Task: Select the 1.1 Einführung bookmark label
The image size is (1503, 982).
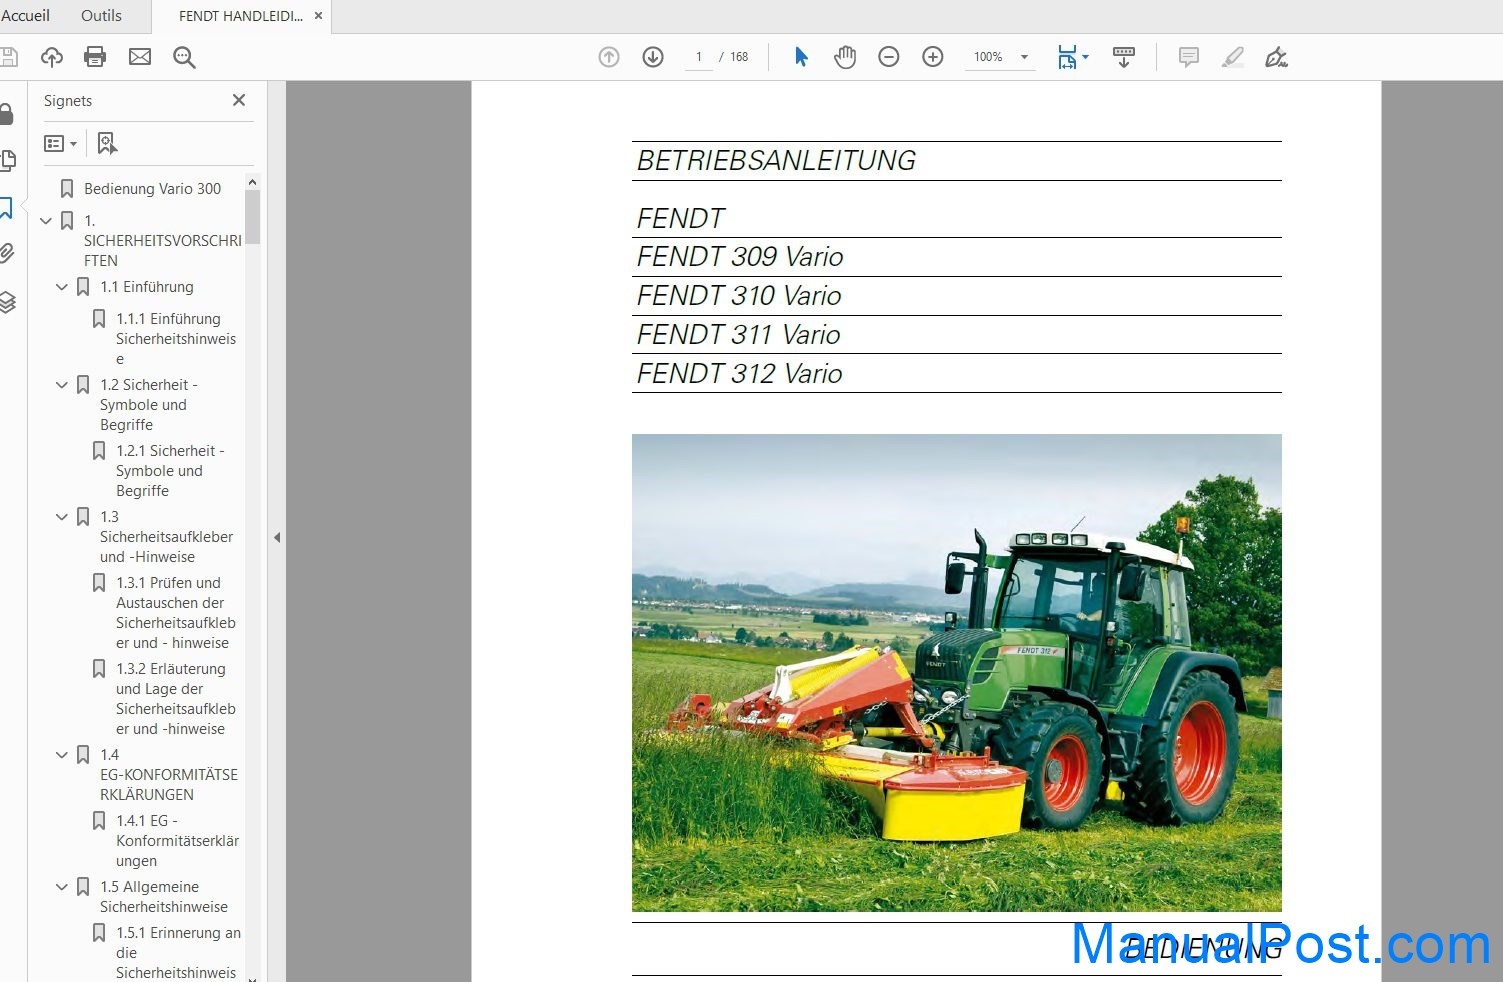Action: tap(147, 287)
